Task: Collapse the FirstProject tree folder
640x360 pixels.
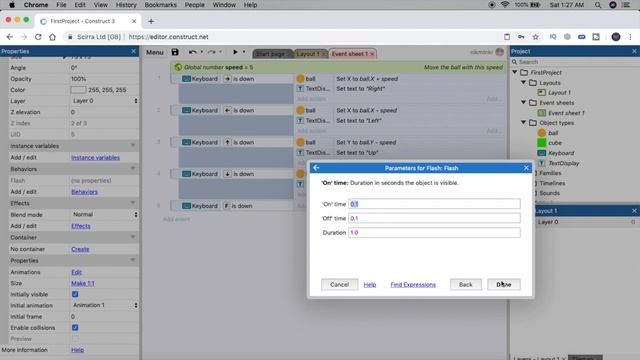Action: (515, 72)
